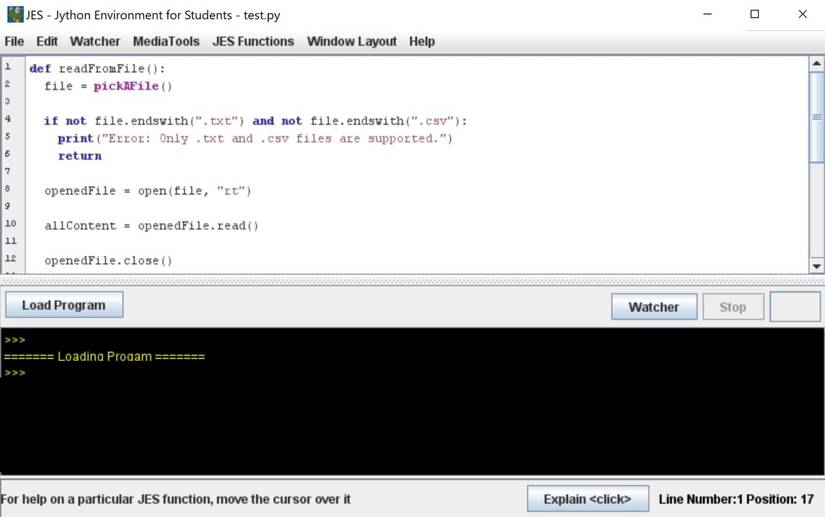This screenshot has width=825, height=517.
Task: Click the Explain <click> button
Action: pos(588,499)
